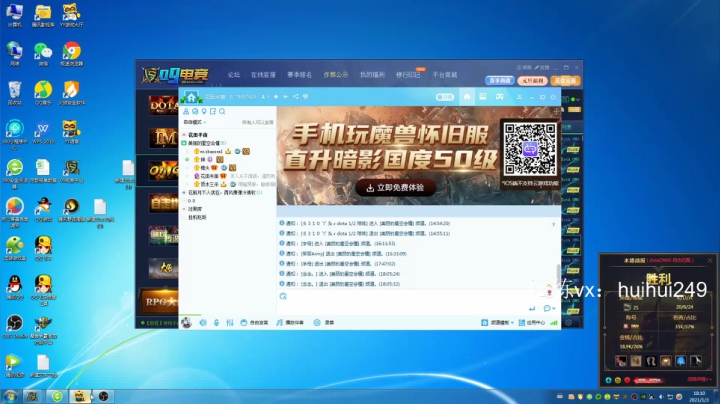Screen dimensions: 720x404
Task: Click the shield icon in channel header
Action: 305,97
